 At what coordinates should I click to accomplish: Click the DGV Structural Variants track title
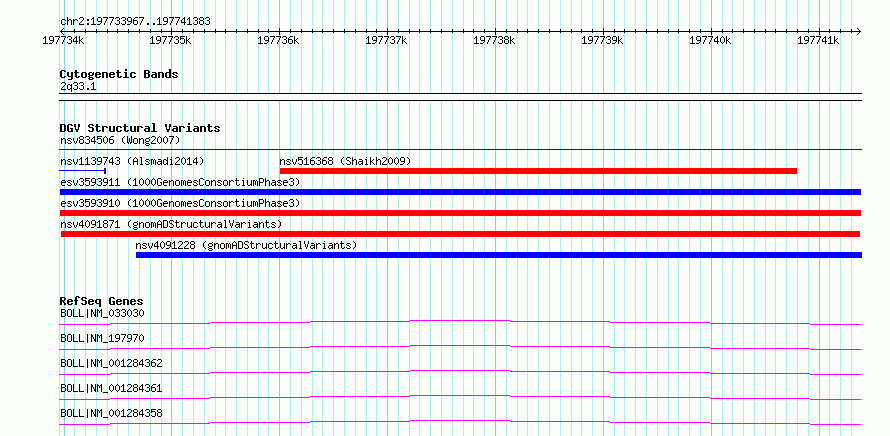(140, 128)
